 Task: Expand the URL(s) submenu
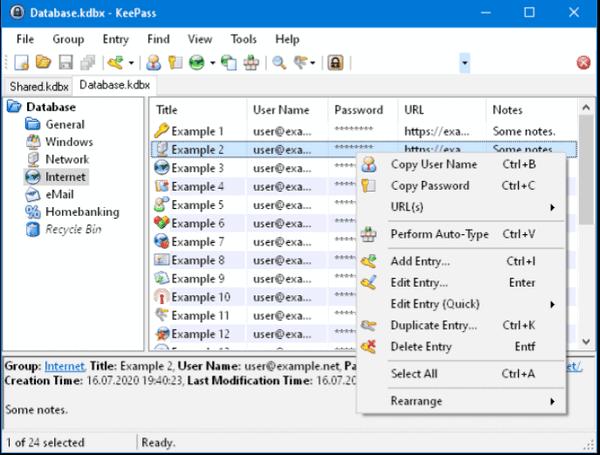click(461, 207)
